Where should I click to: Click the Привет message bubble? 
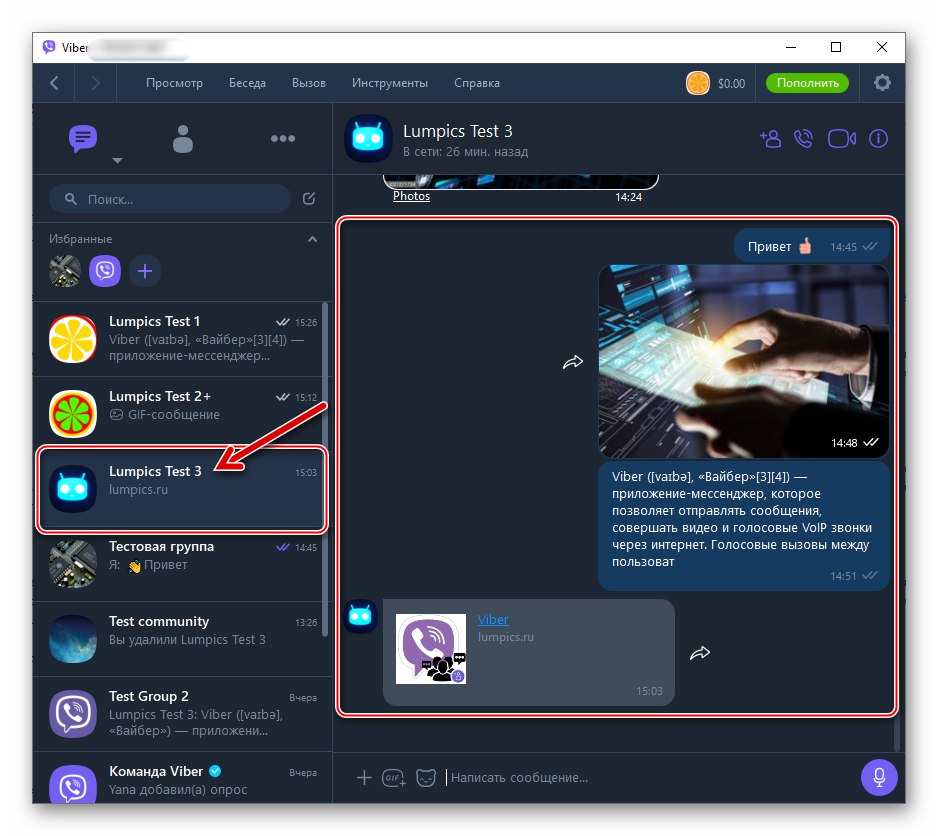tap(812, 246)
